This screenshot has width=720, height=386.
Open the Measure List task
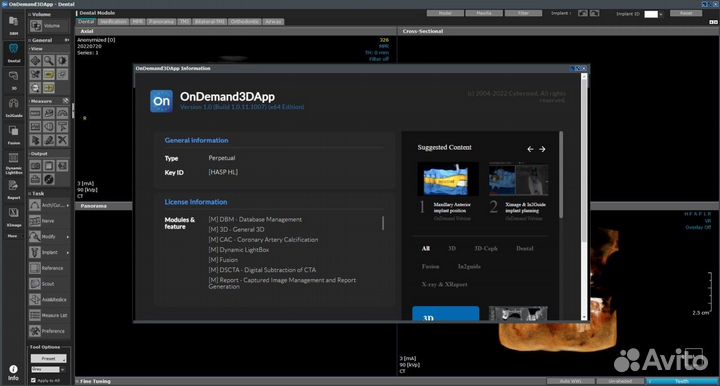[48, 315]
